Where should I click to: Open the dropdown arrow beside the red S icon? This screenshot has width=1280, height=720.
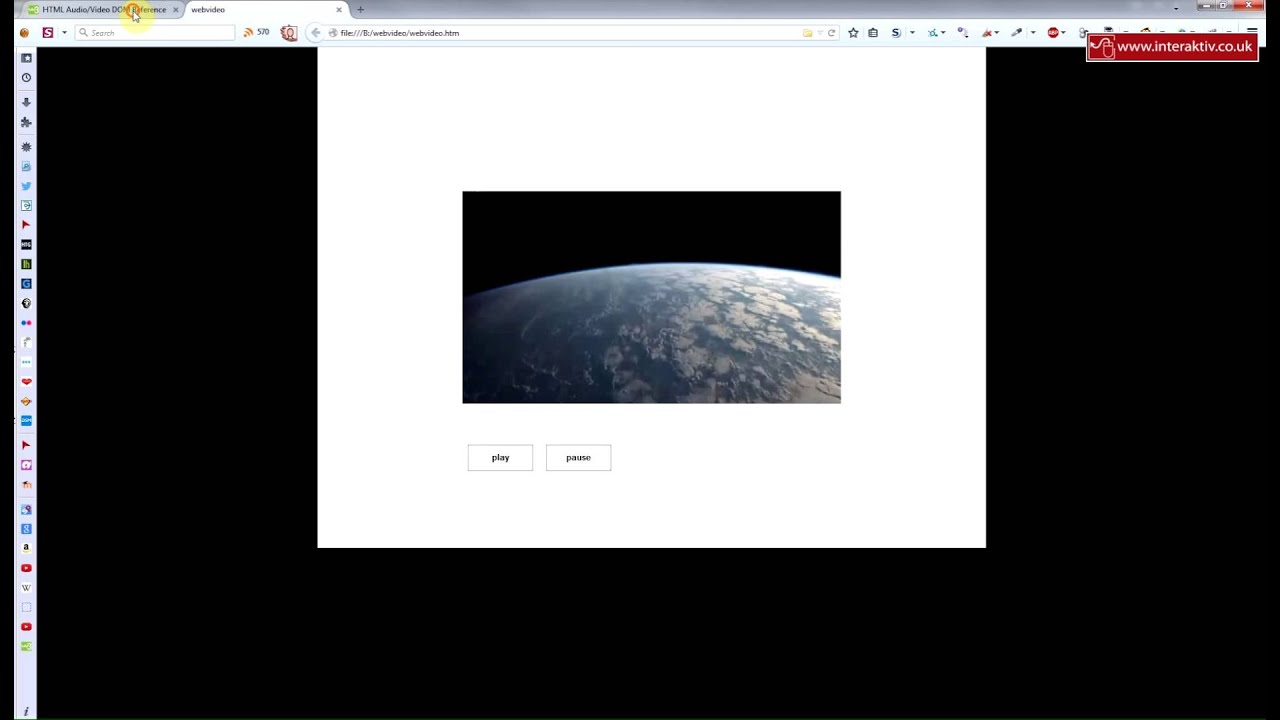click(63, 33)
